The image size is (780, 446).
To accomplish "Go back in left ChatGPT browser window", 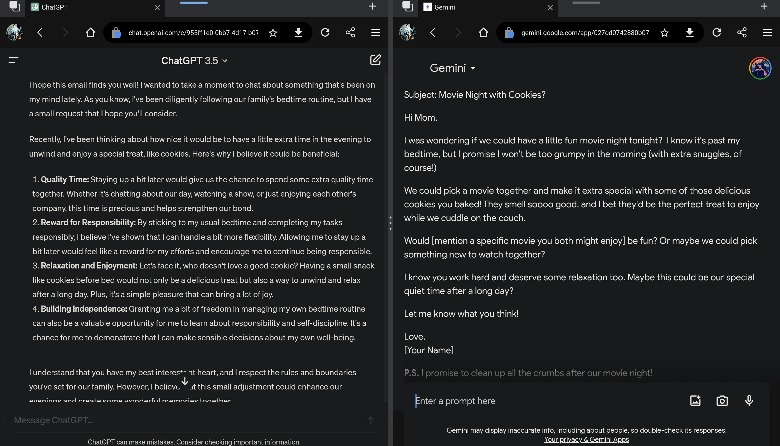I will pyautogui.click(x=40, y=33).
